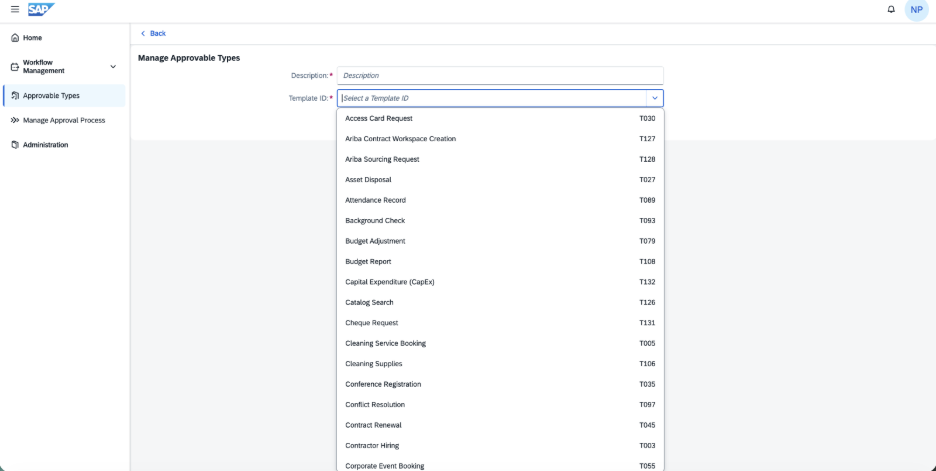Click the Description input field
Image resolution: width=936 pixels, height=471 pixels.
[500, 75]
